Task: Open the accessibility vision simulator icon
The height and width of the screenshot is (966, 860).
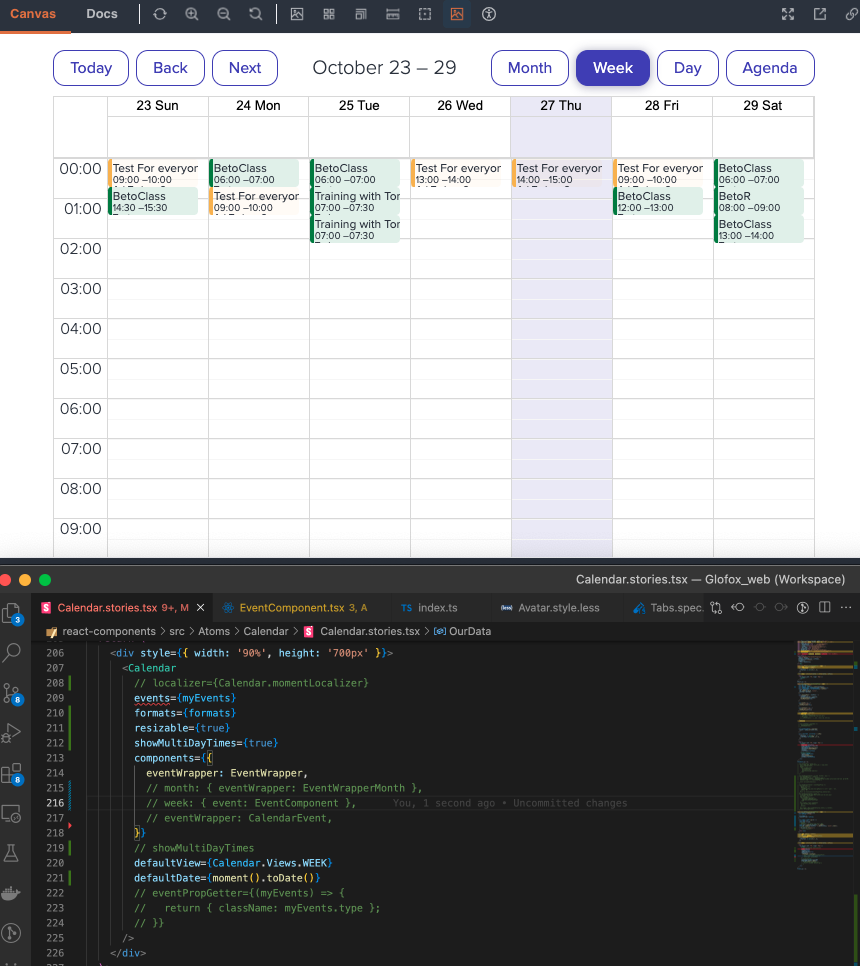Action: tap(489, 14)
